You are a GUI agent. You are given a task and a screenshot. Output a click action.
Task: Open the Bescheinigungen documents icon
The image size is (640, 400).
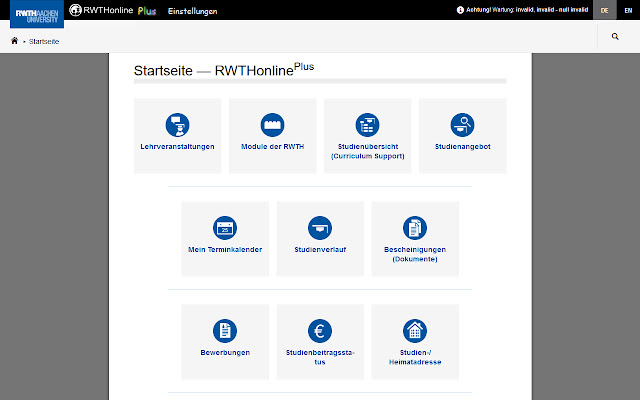415,227
